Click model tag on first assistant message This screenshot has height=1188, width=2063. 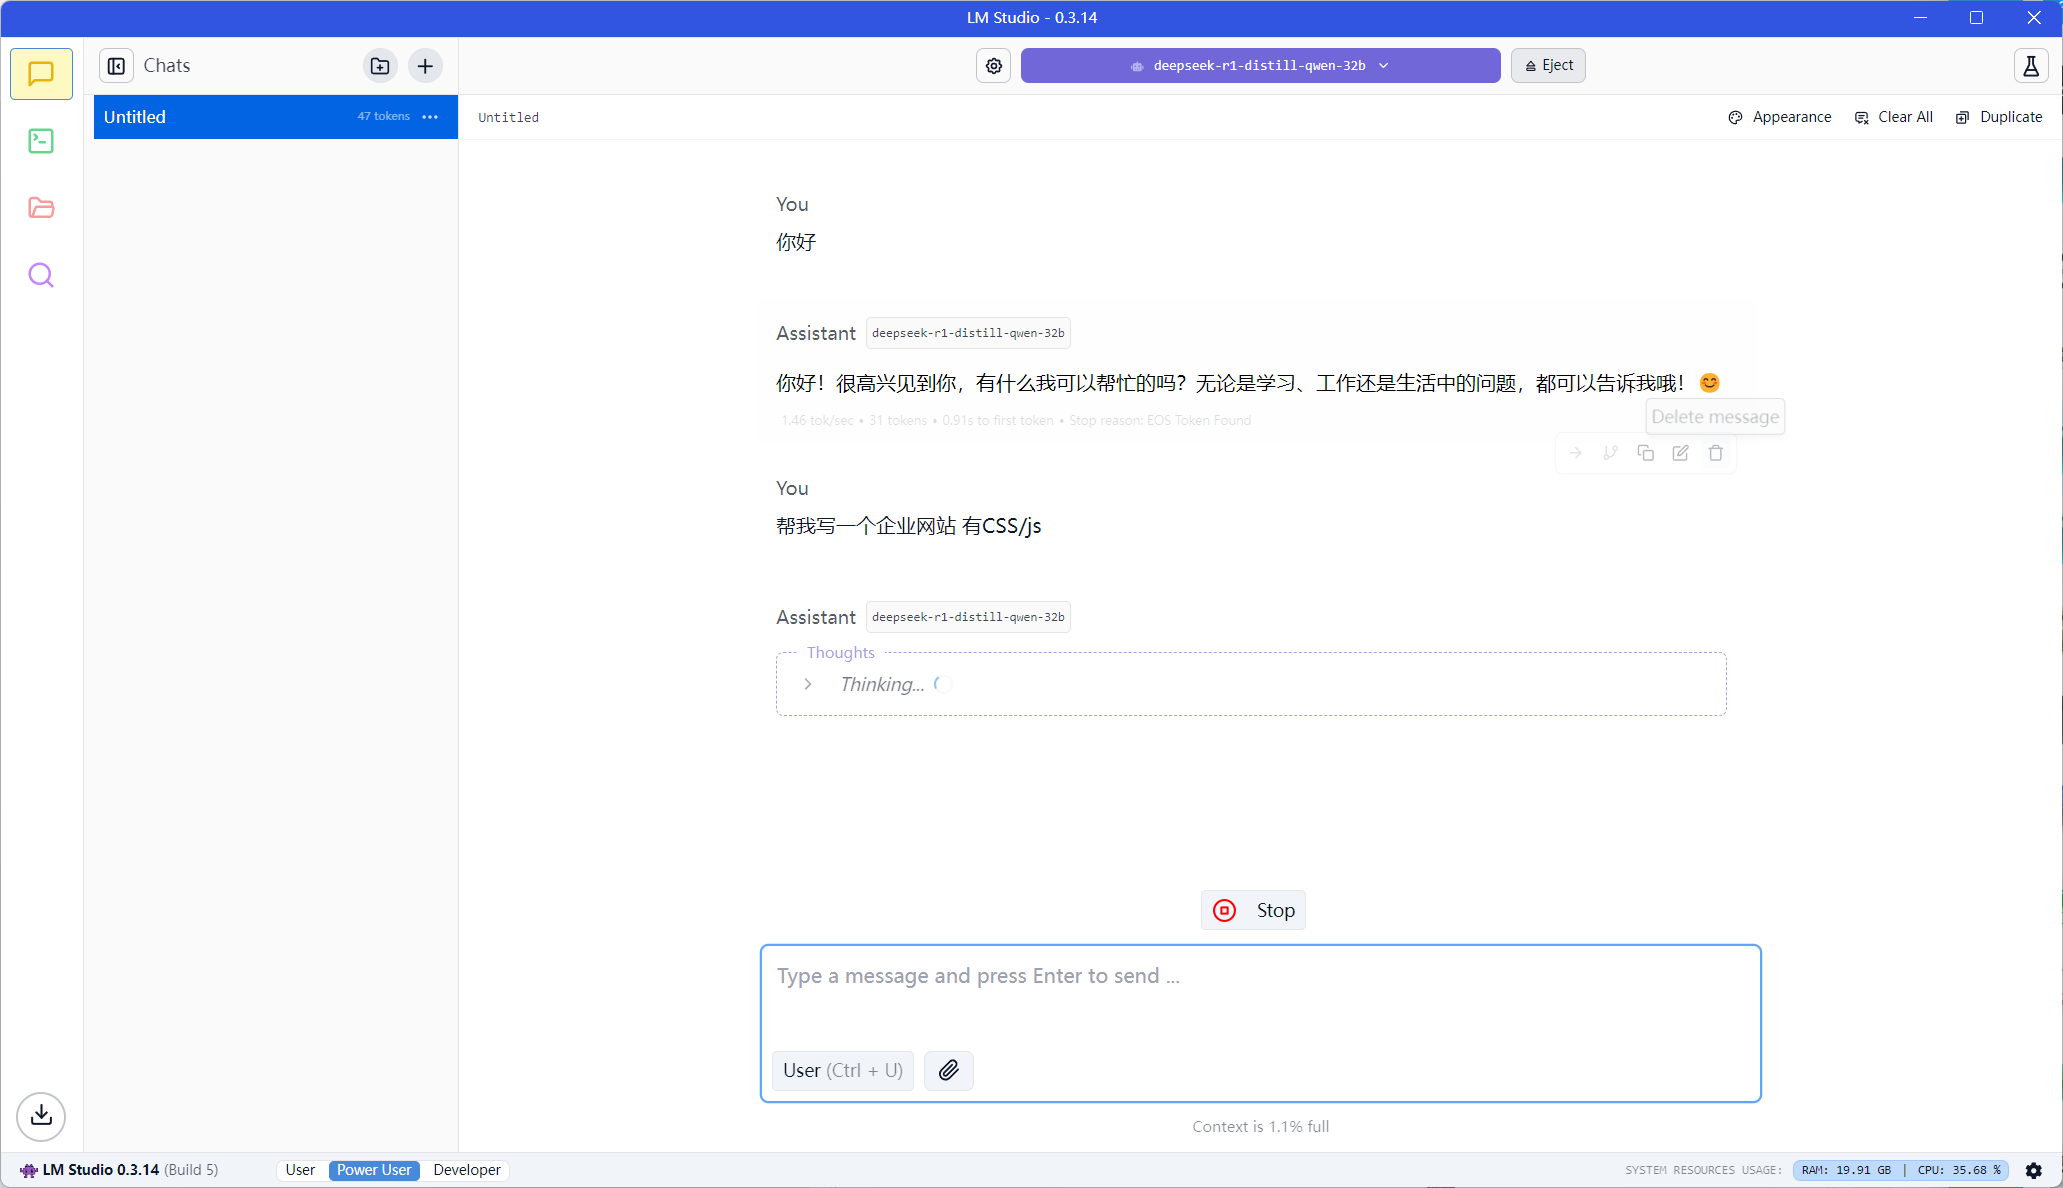click(x=968, y=333)
